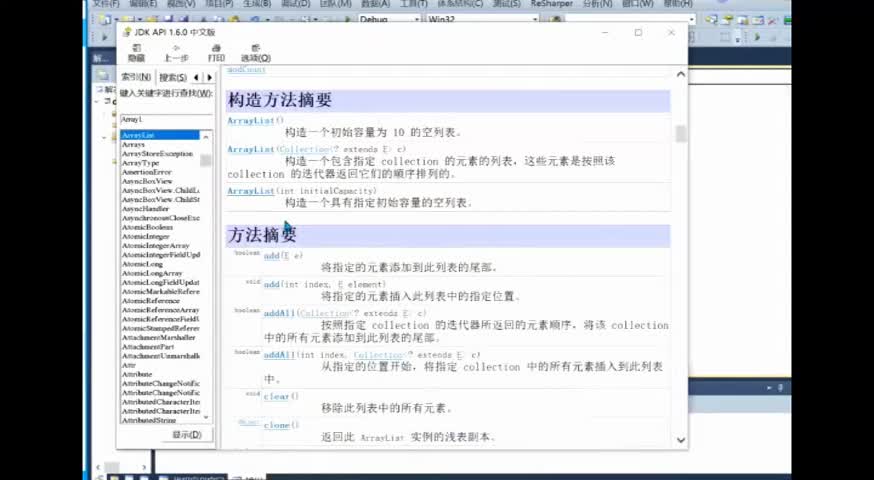Open the search combo arrow right of Win32
874x480 pixels.
(x=691, y=19)
